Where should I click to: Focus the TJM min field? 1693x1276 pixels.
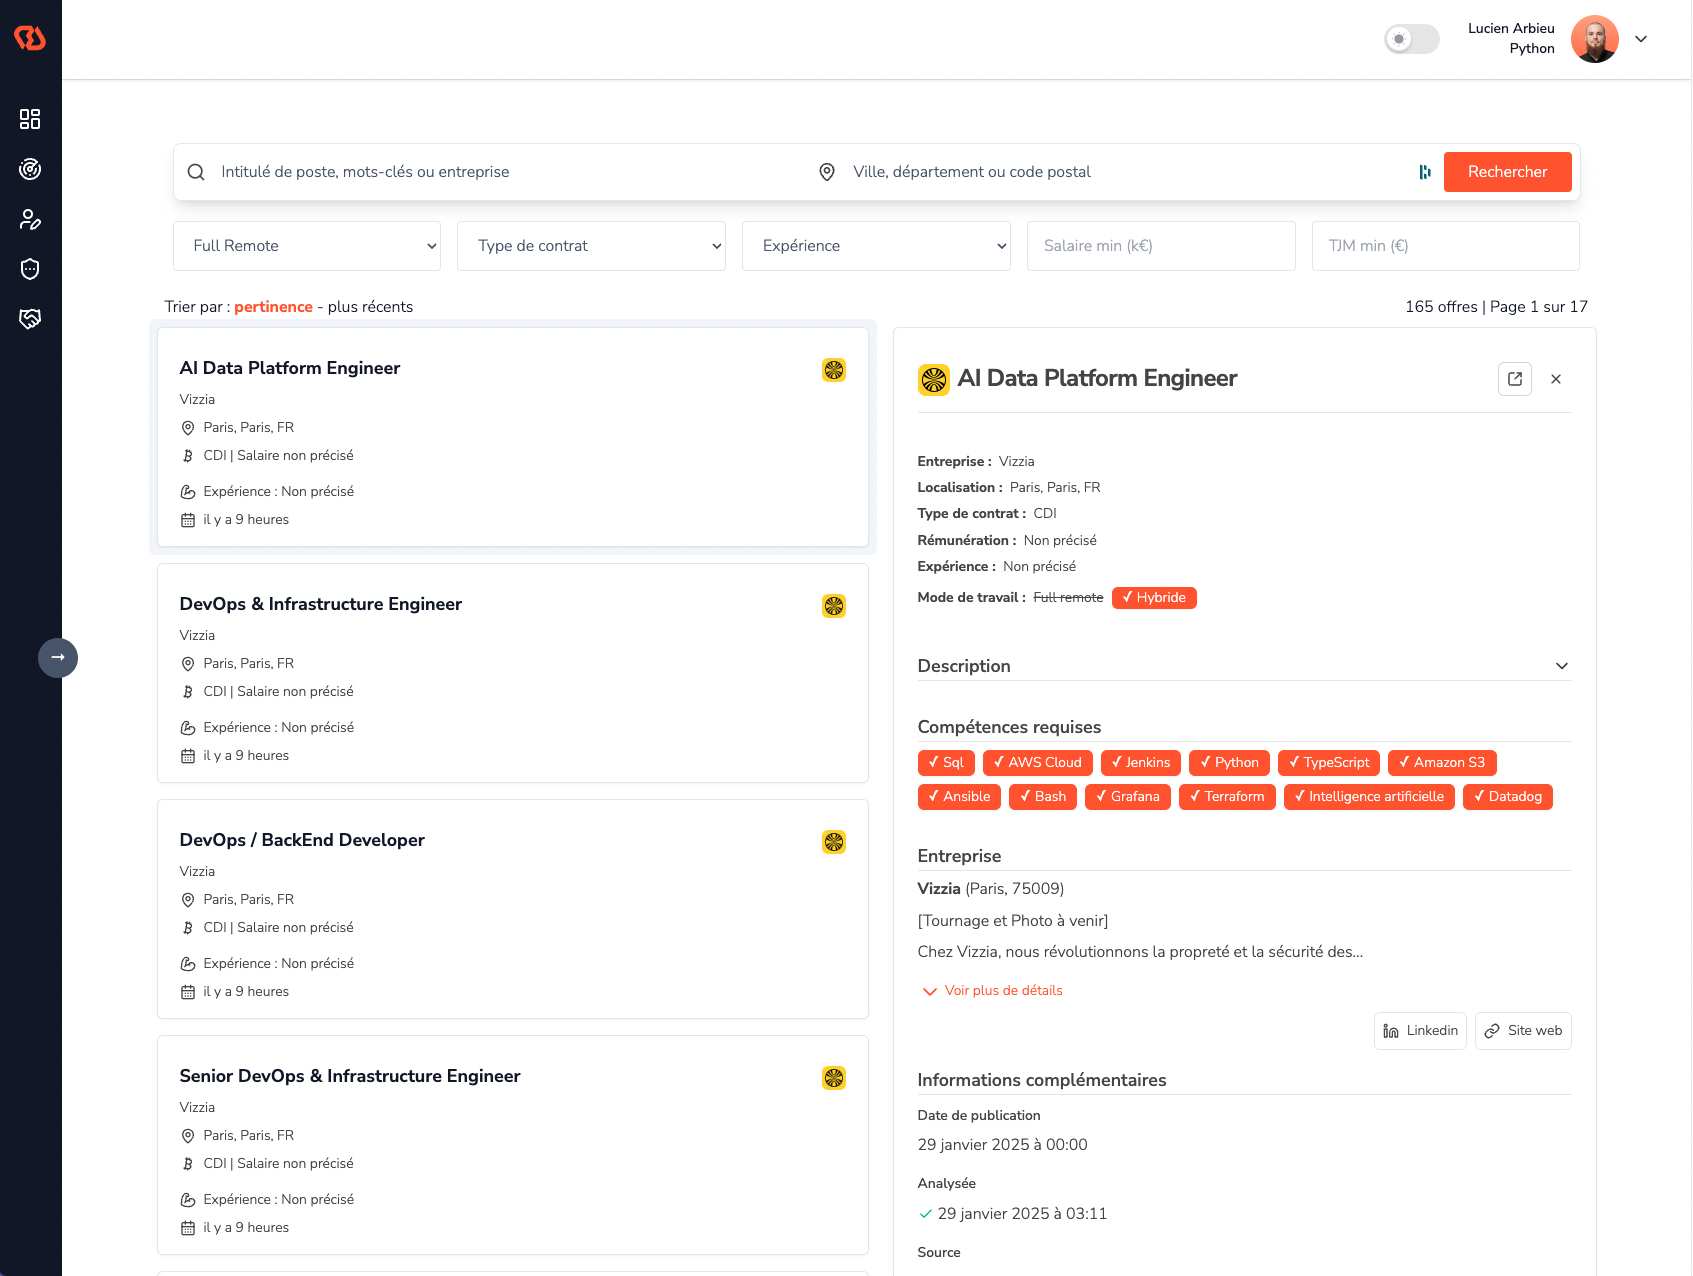pos(1445,246)
